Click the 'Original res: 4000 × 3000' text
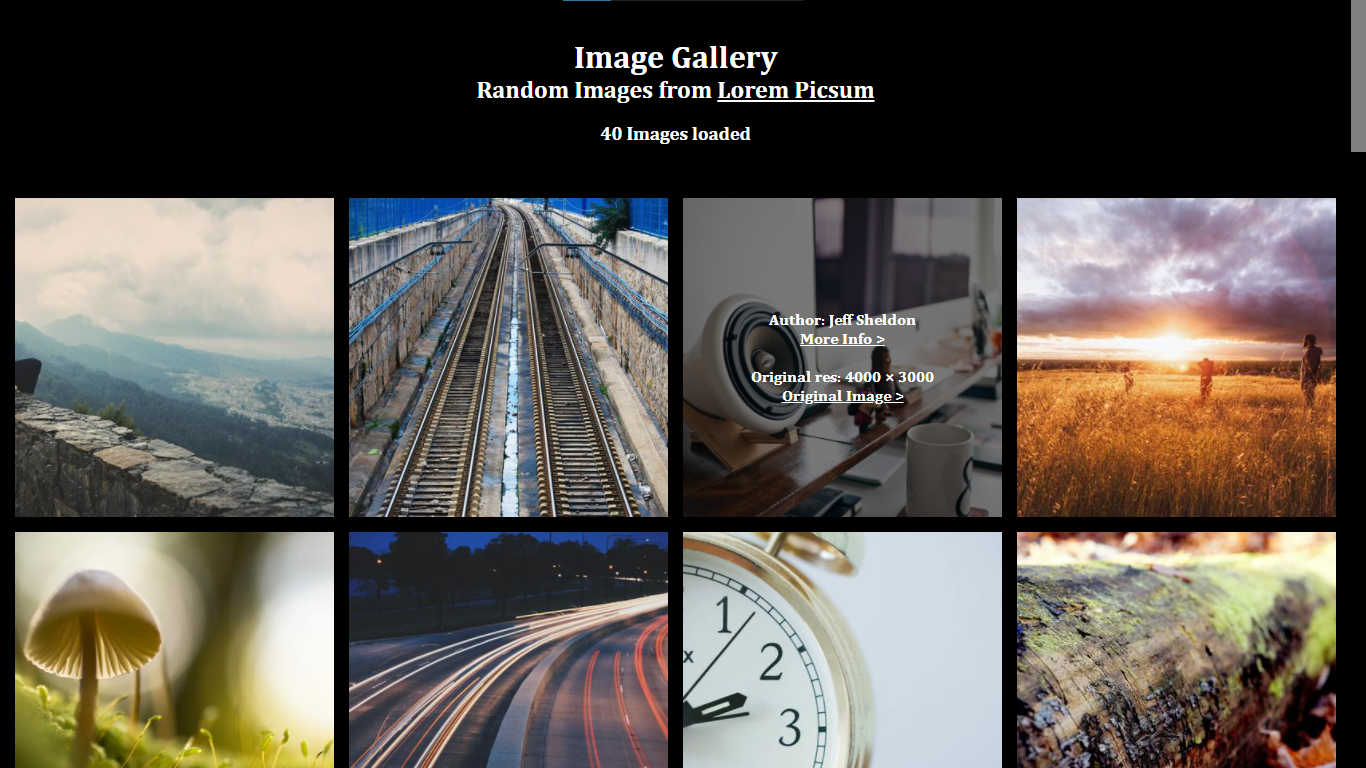Image resolution: width=1366 pixels, height=768 pixels. (842, 377)
